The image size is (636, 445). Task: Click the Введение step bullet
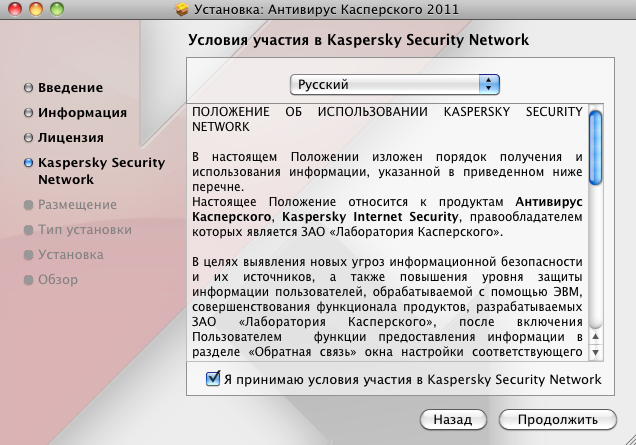(x=28, y=88)
